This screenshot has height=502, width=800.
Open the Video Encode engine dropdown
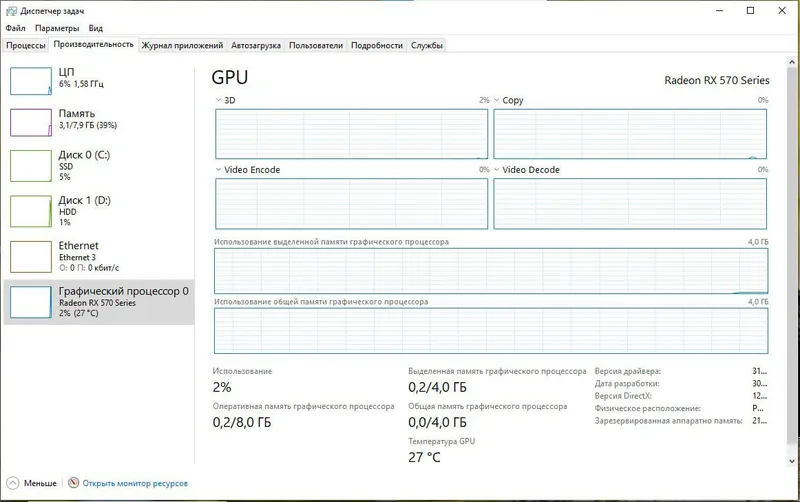(x=218, y=169)
